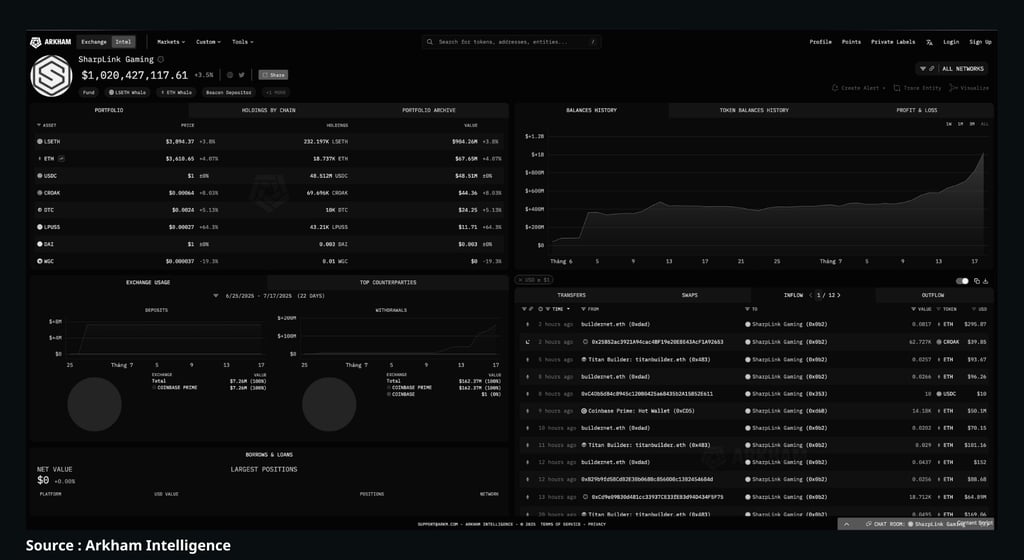Select the ALL chart range

pos(984,124)
